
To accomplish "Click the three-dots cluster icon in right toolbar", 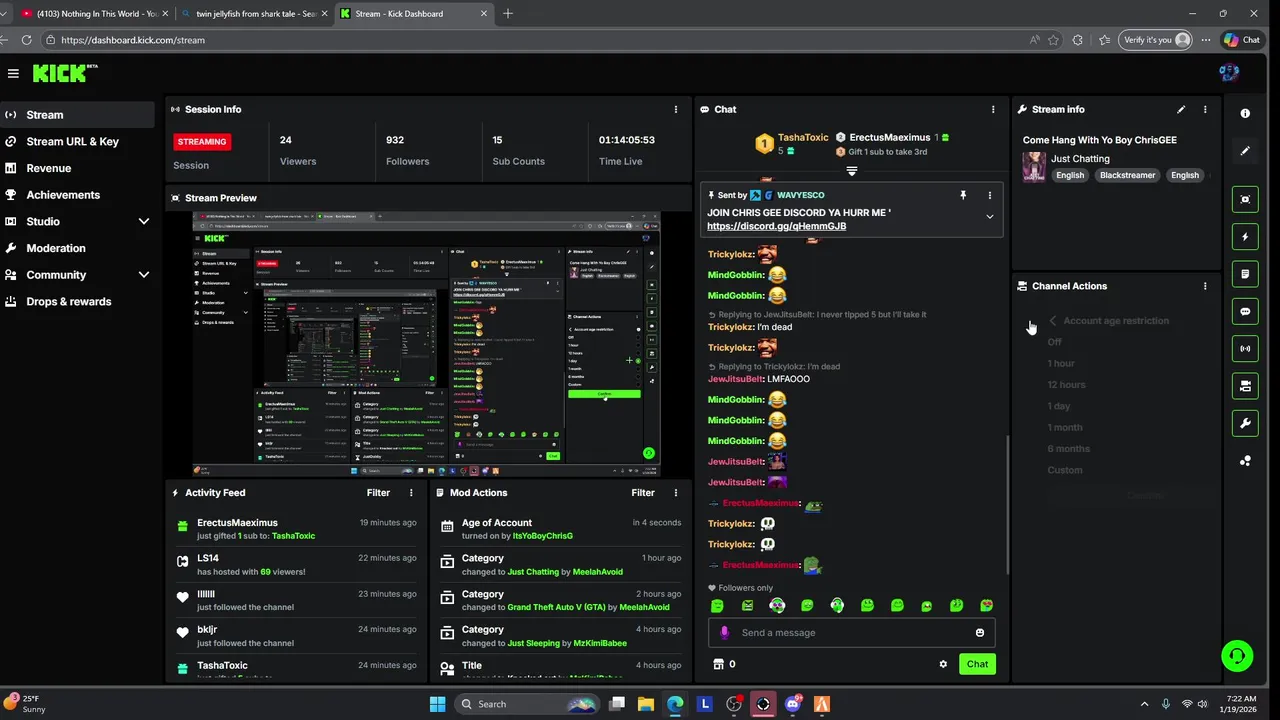I will [1245, 460].
